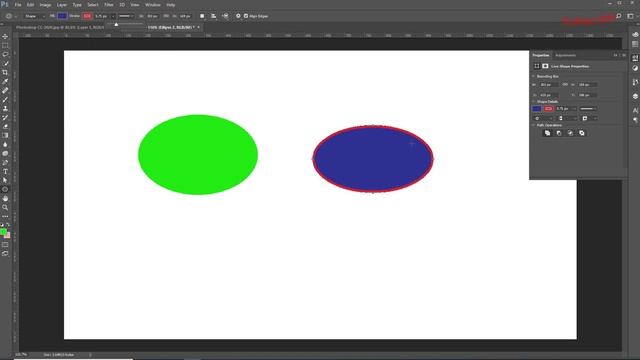Collapse the Bounding Box section

click(533, 76)
